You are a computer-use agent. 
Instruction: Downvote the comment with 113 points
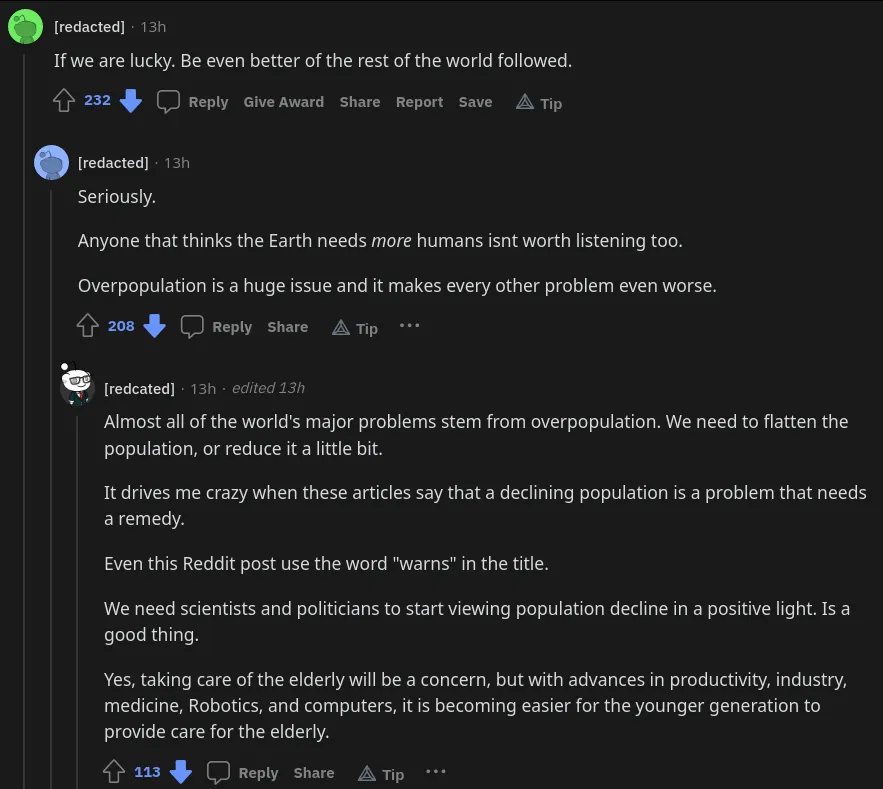coord(180,772)
